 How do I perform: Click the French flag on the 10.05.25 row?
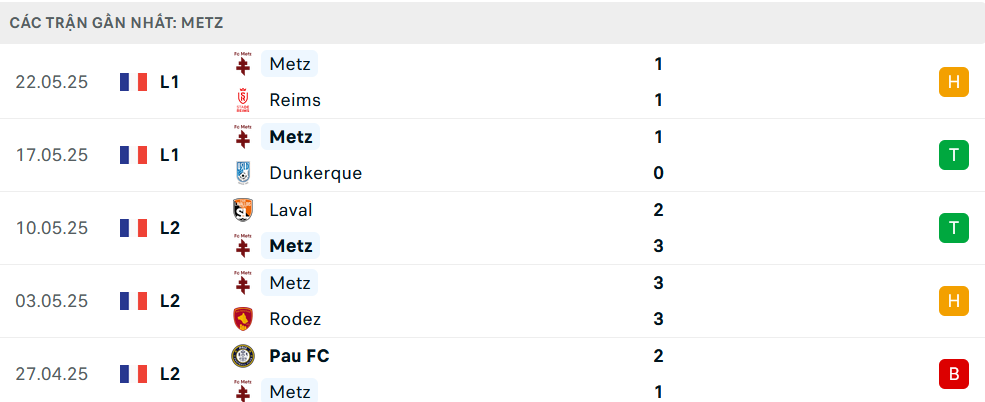[133, 228]
